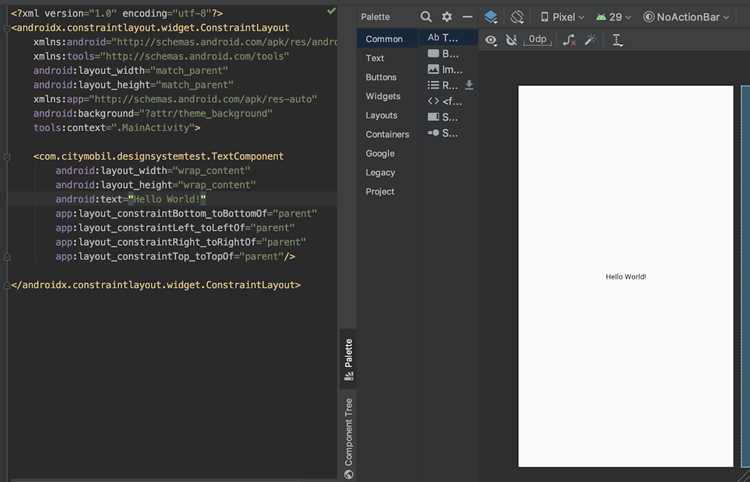Click the TextComponent layout_height wrap_content line
The width and height of the screenshot is (750, 482).
pos(156,185)
